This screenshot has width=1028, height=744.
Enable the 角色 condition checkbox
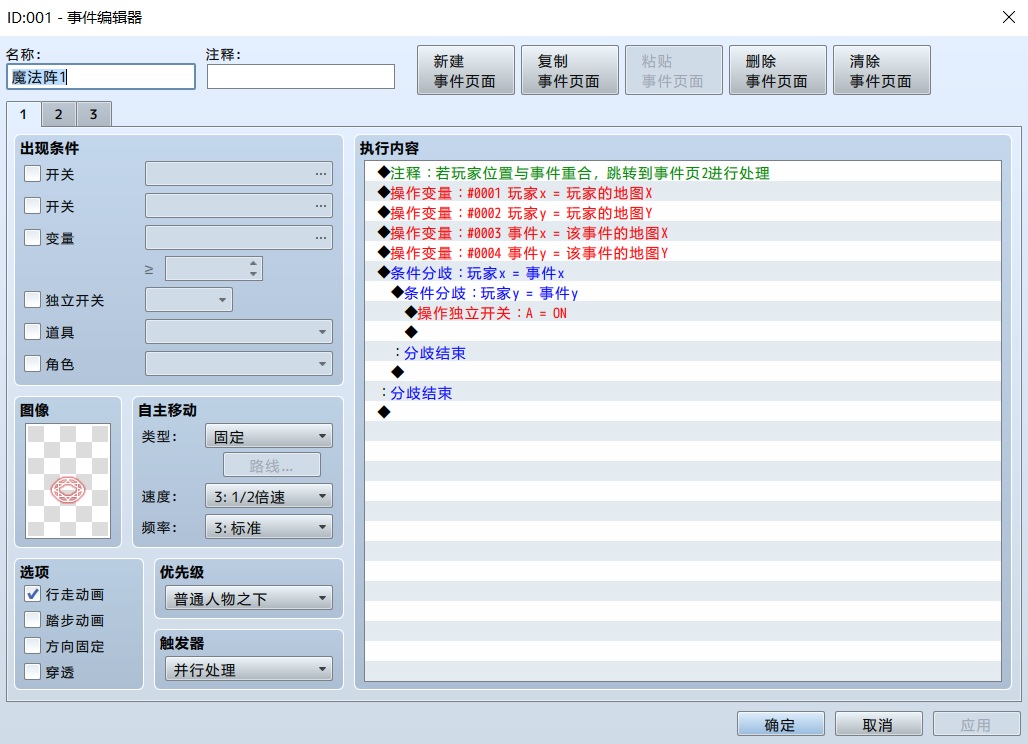32,363
